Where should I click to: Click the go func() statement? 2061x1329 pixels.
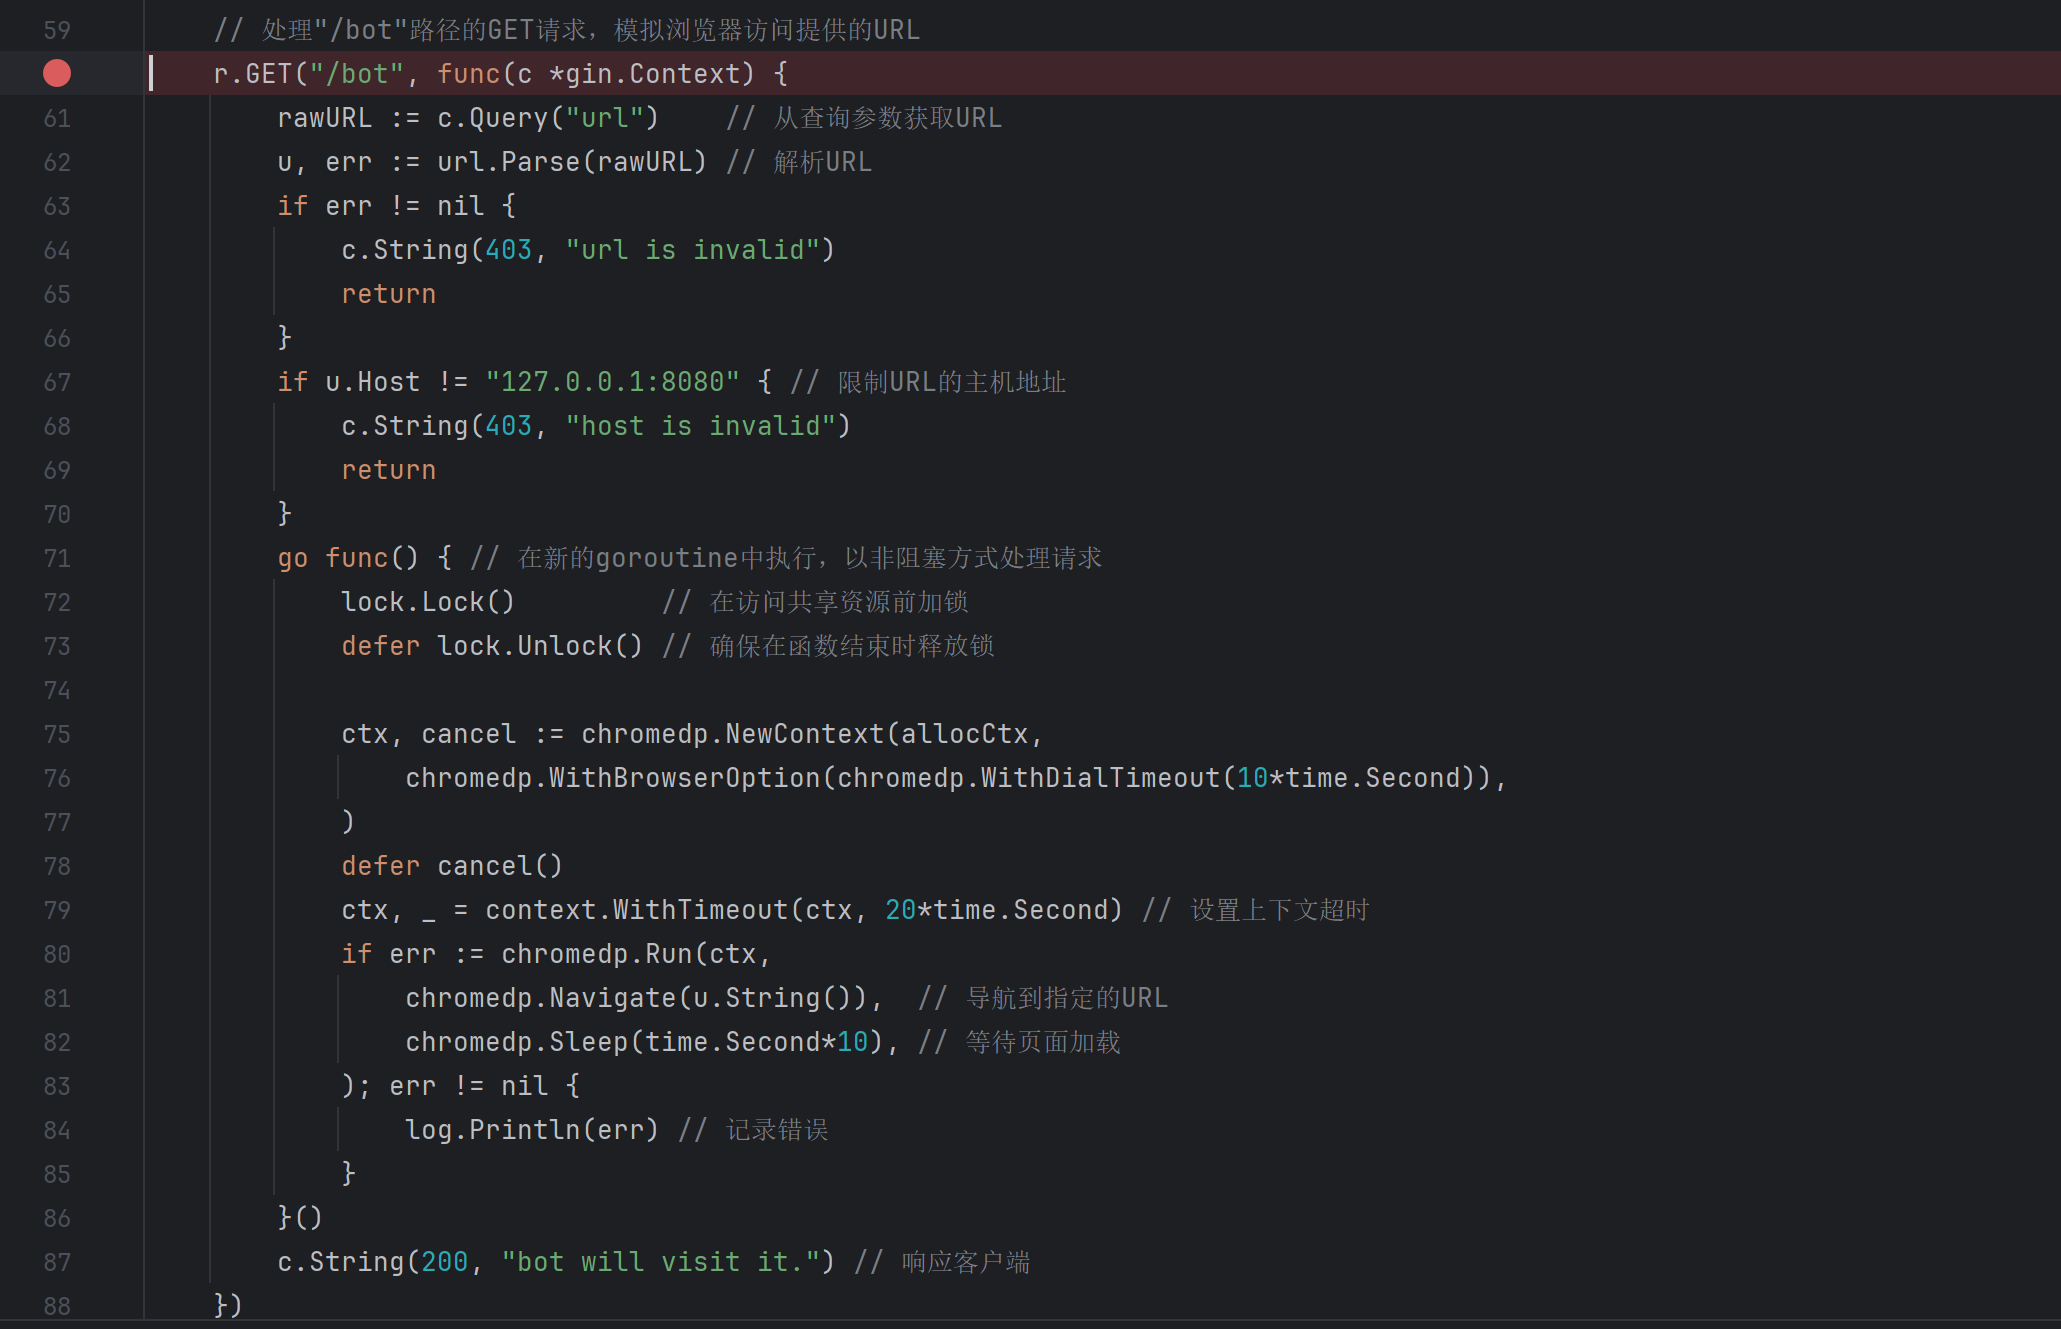pos(349,558)
